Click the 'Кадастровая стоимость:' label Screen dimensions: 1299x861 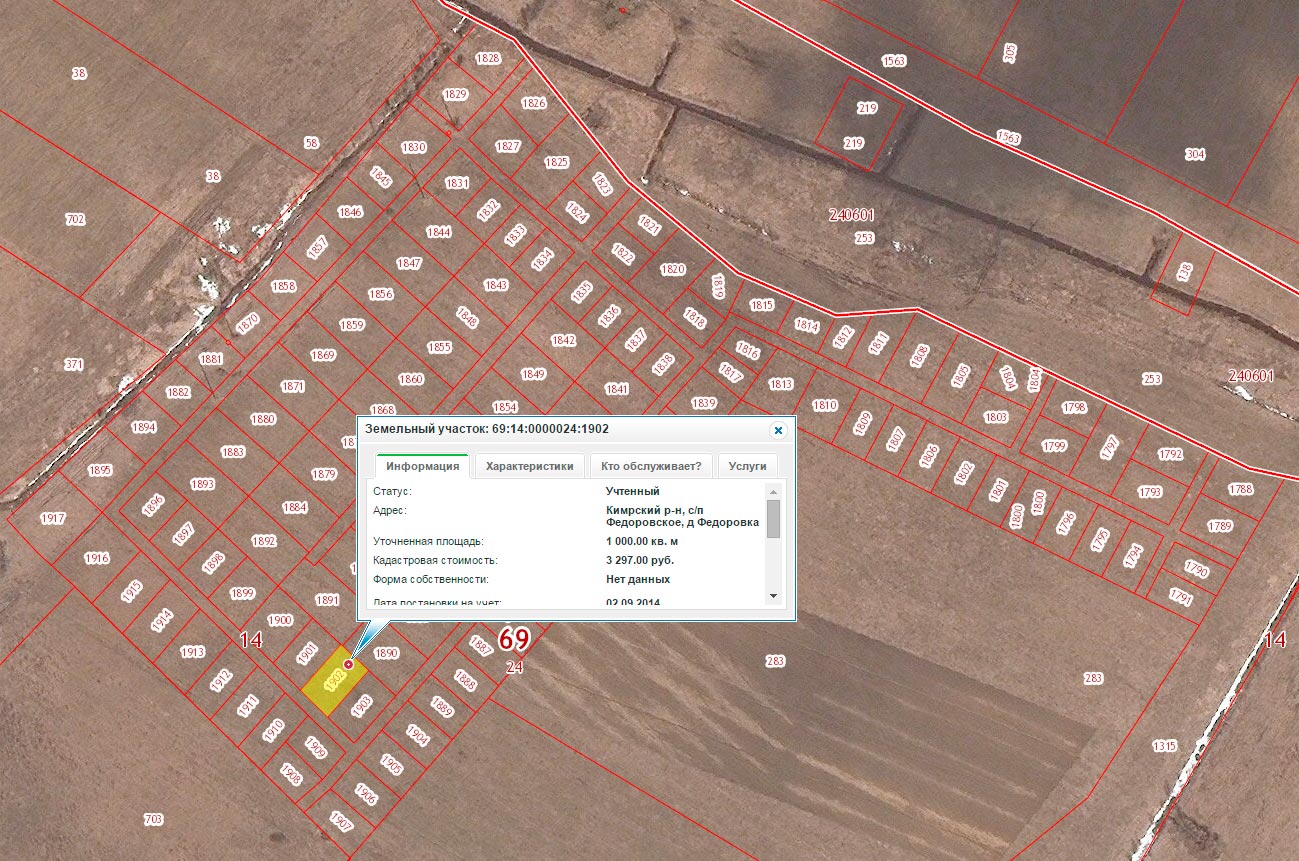coord(435,560)
